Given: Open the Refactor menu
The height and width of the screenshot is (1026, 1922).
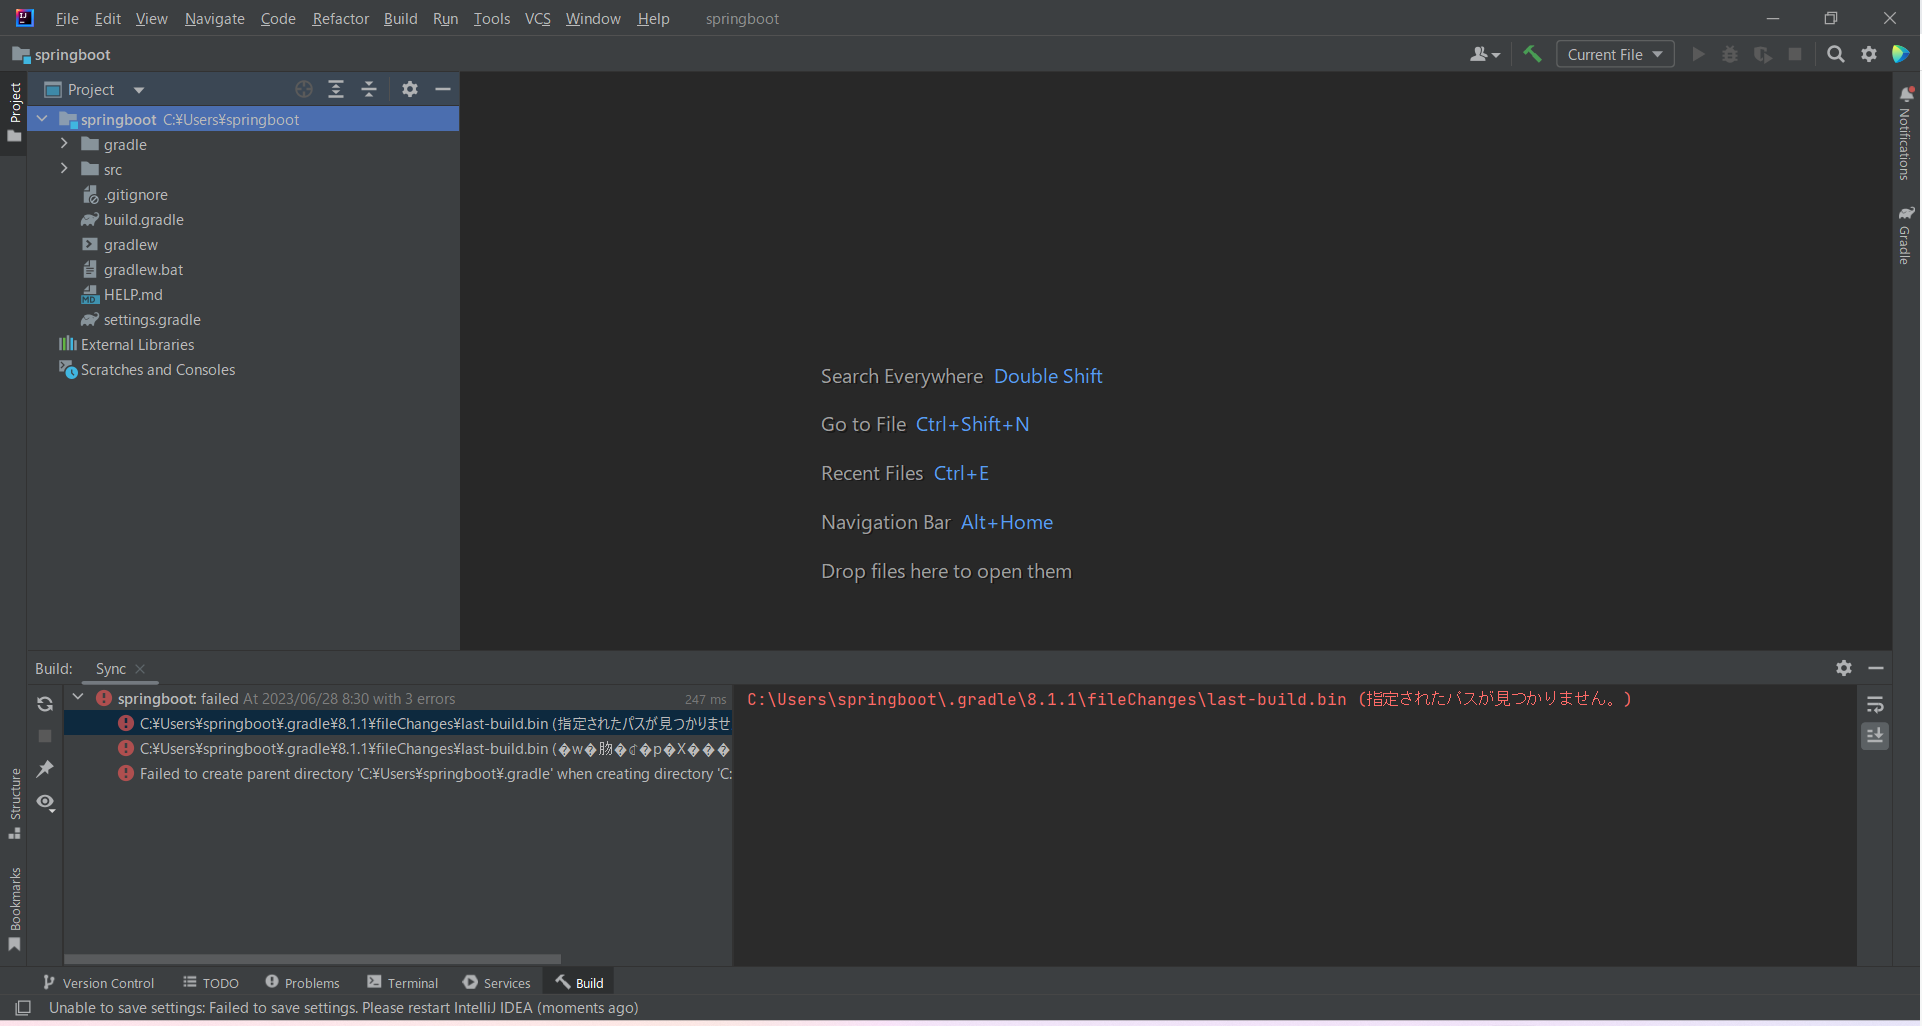Looking at the screenshot, I should 340,19.
